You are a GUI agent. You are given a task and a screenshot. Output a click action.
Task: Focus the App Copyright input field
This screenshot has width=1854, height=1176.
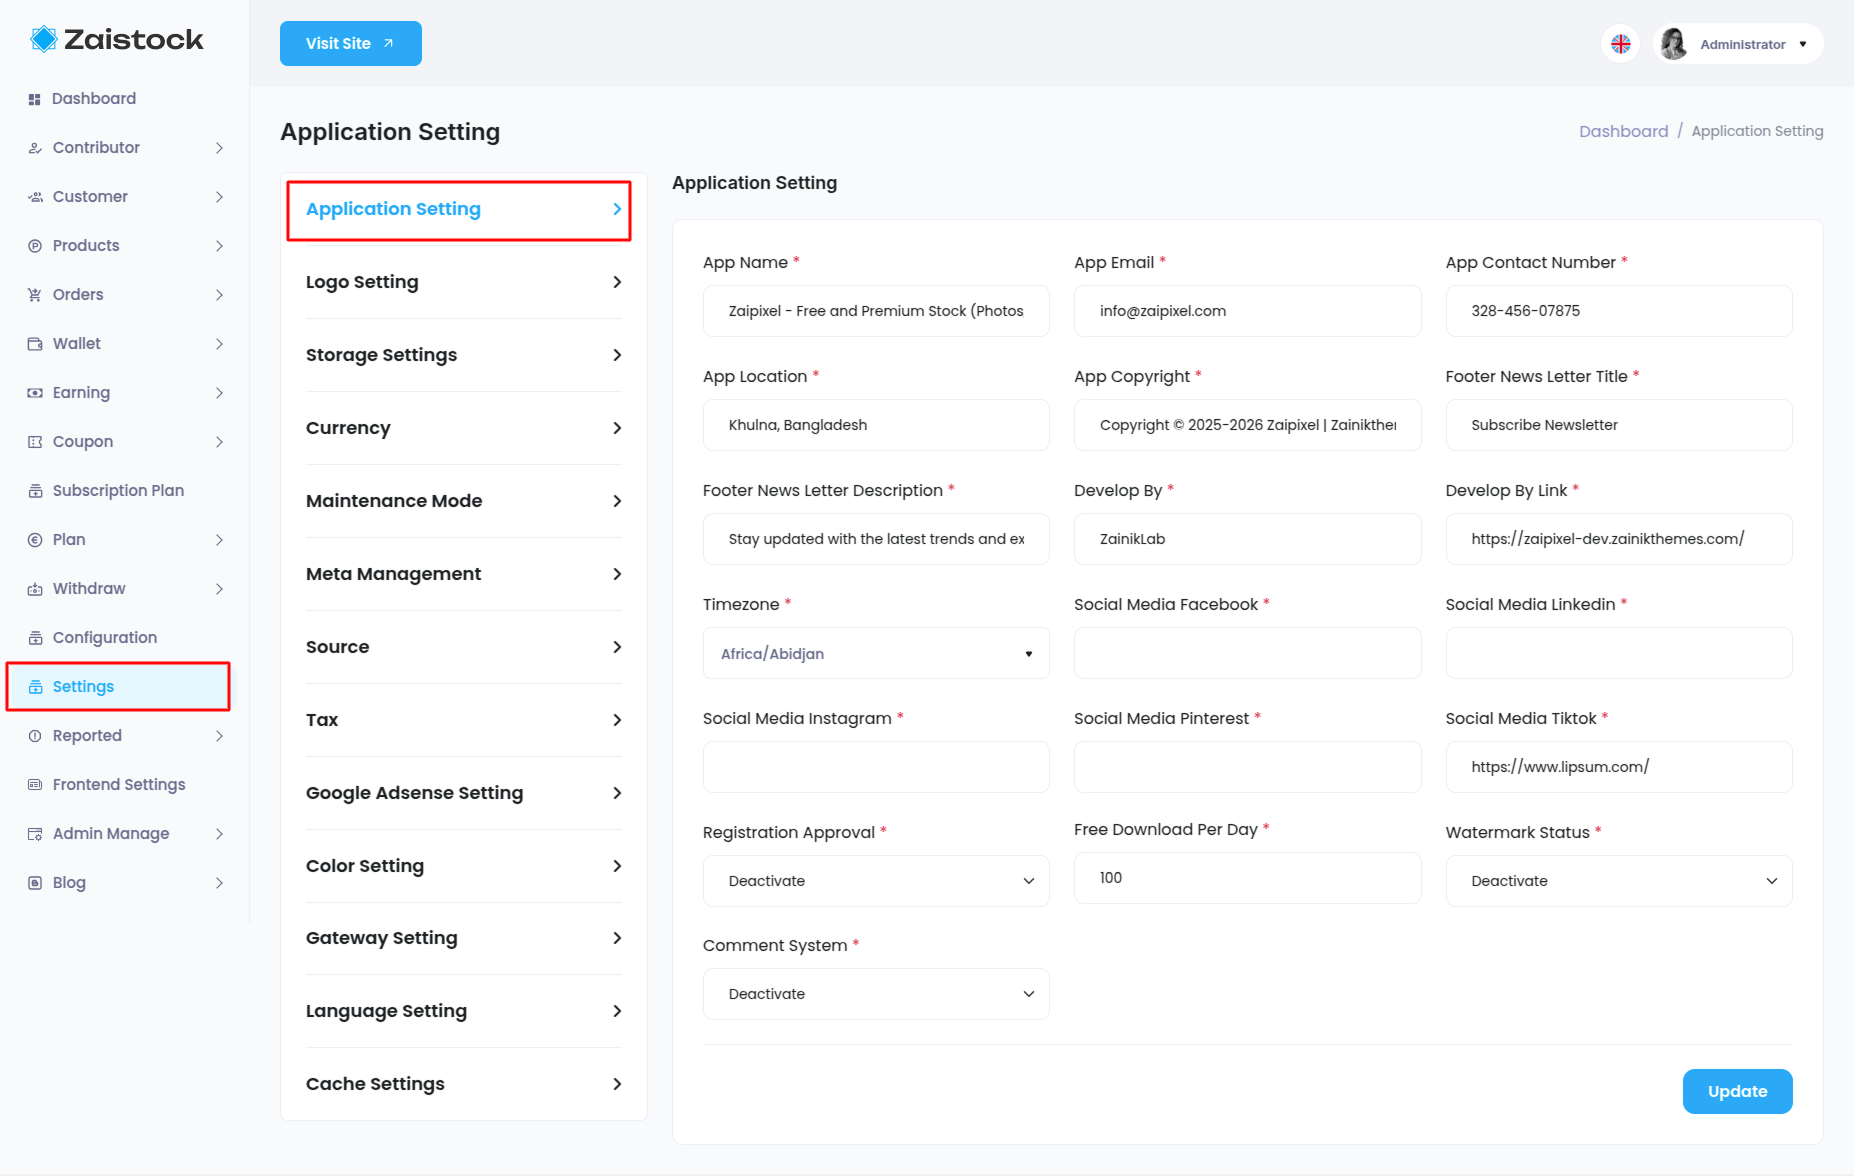(1247, 425)
